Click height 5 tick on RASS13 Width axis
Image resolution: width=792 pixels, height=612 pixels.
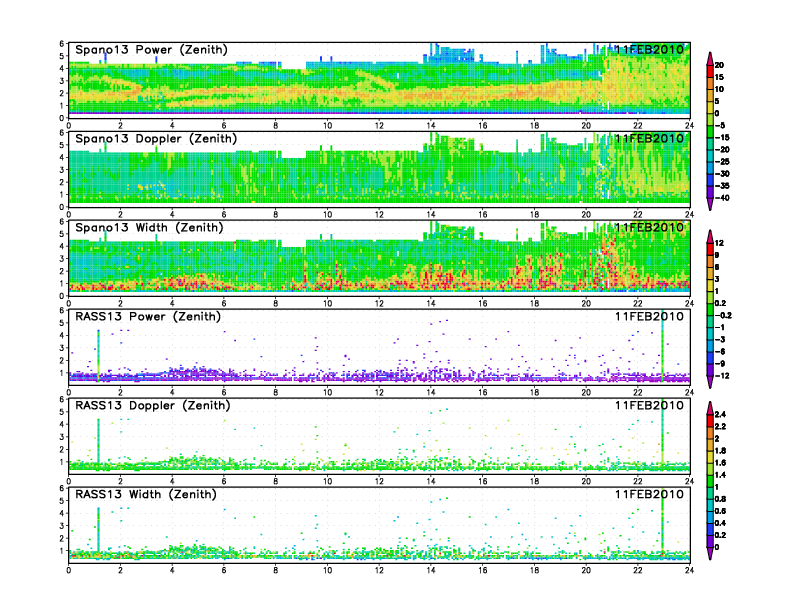coord(62,501)
